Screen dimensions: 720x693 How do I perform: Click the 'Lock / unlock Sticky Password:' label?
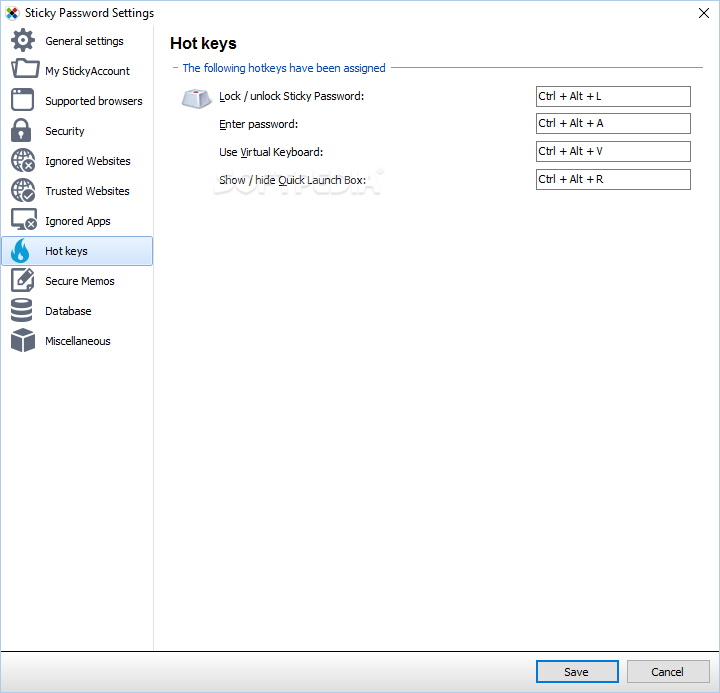point(292,96)
